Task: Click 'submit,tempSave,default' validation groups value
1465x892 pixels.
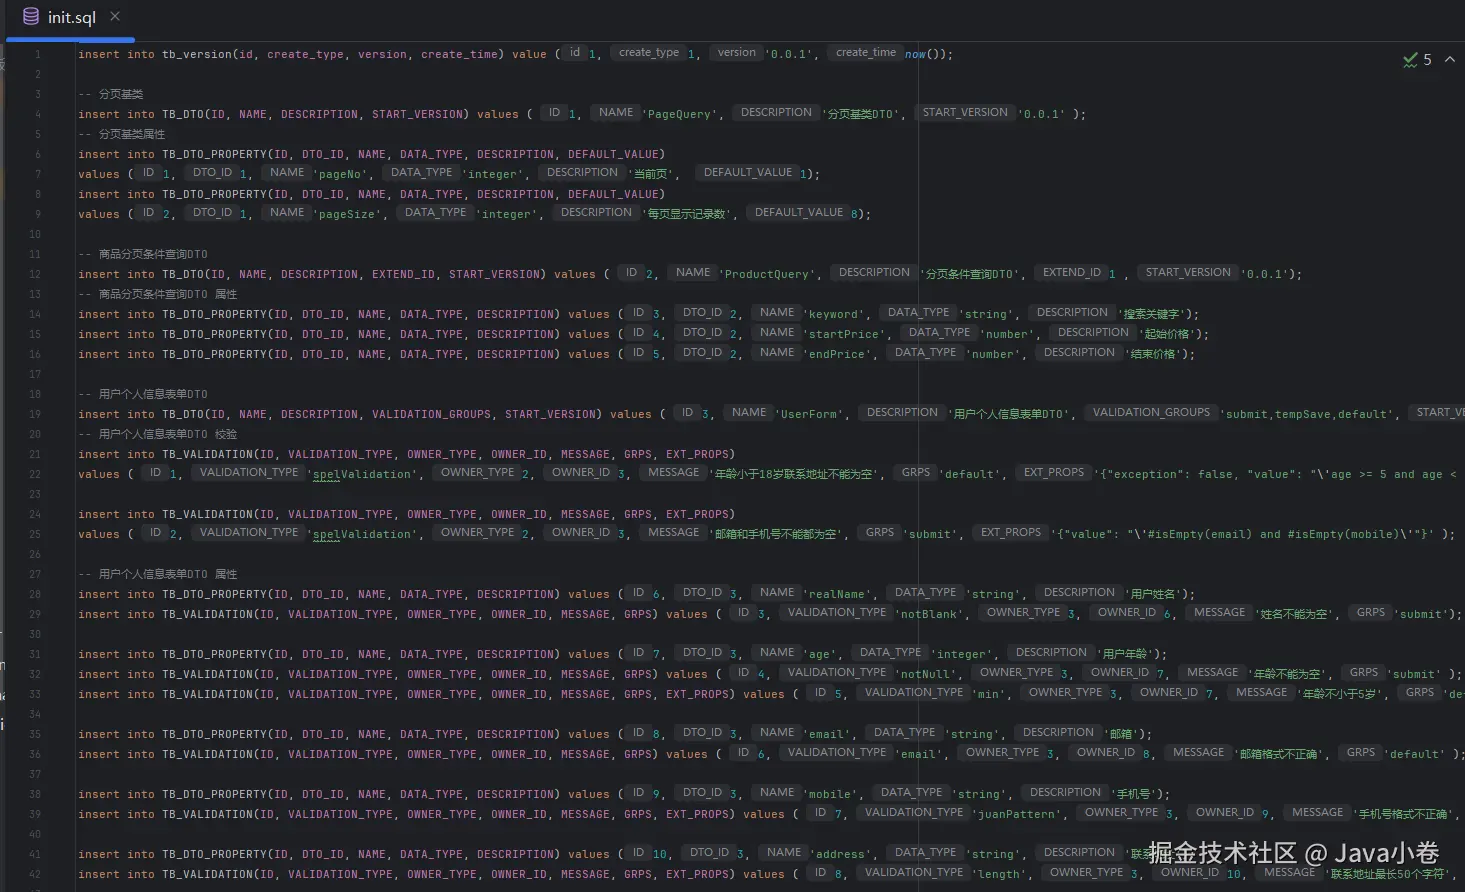Action: pos(1307,414)
